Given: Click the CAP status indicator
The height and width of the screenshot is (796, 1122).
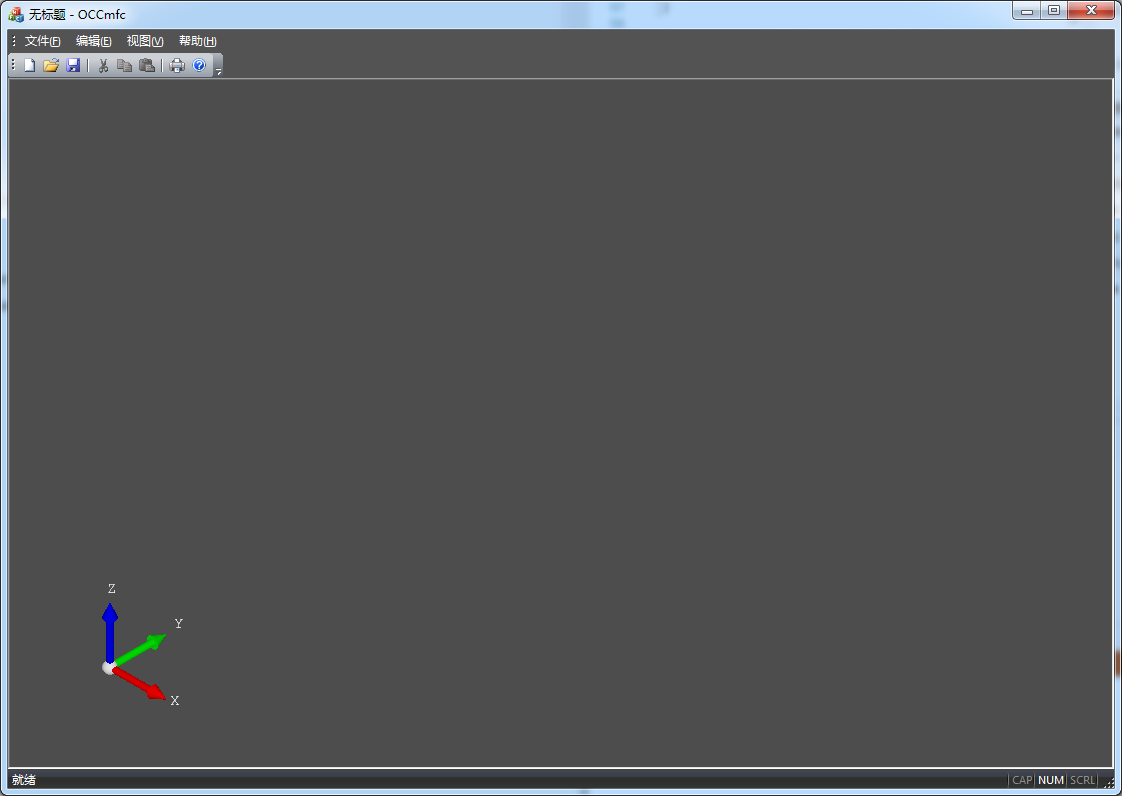Looking at the screenshot, I should click(x=1022, y=780).
